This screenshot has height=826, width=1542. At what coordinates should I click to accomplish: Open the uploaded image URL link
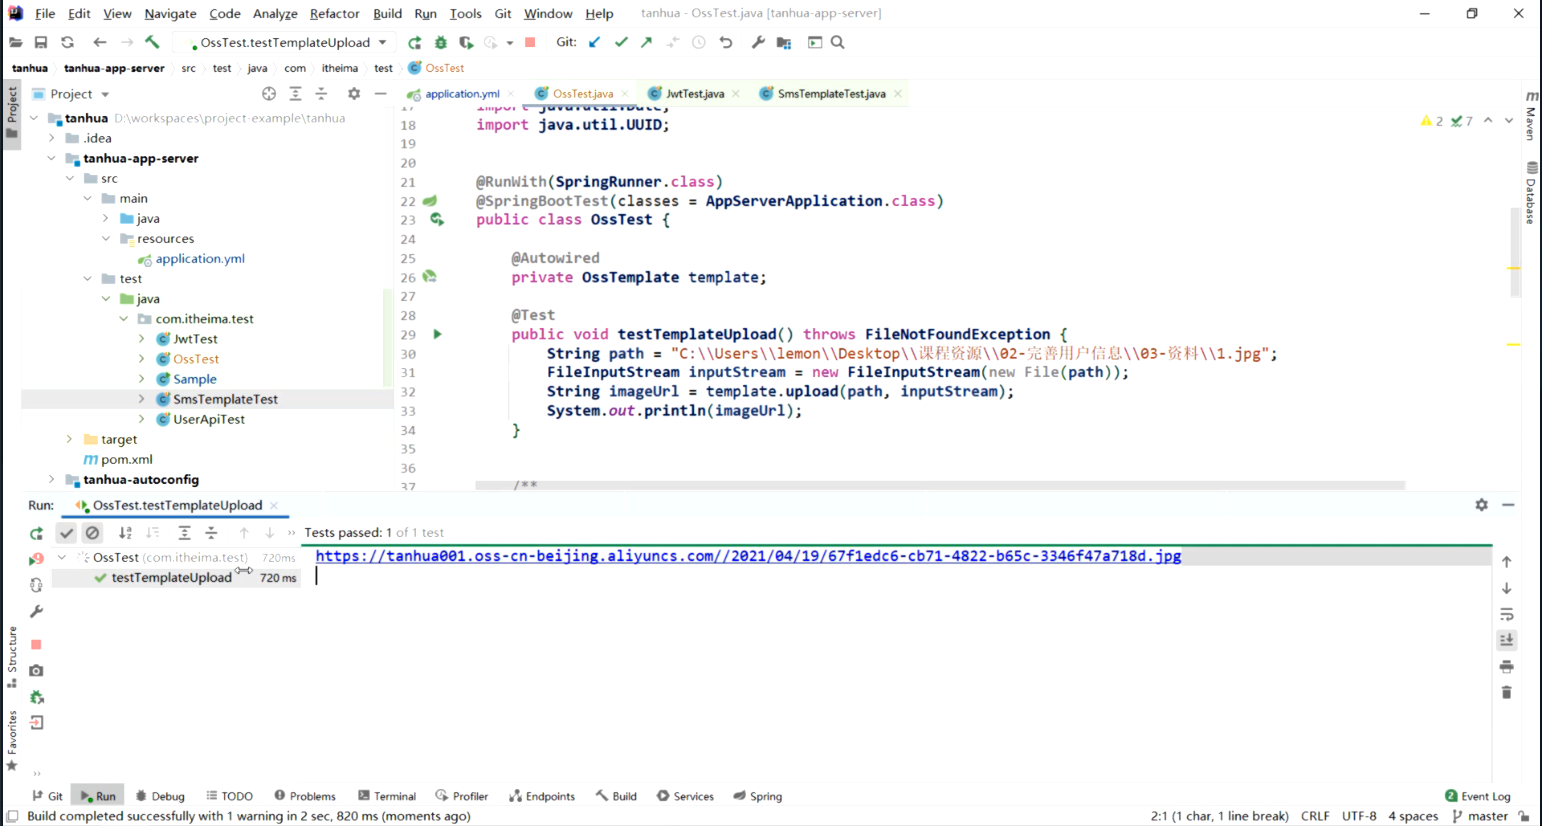(x=748, y=556)
